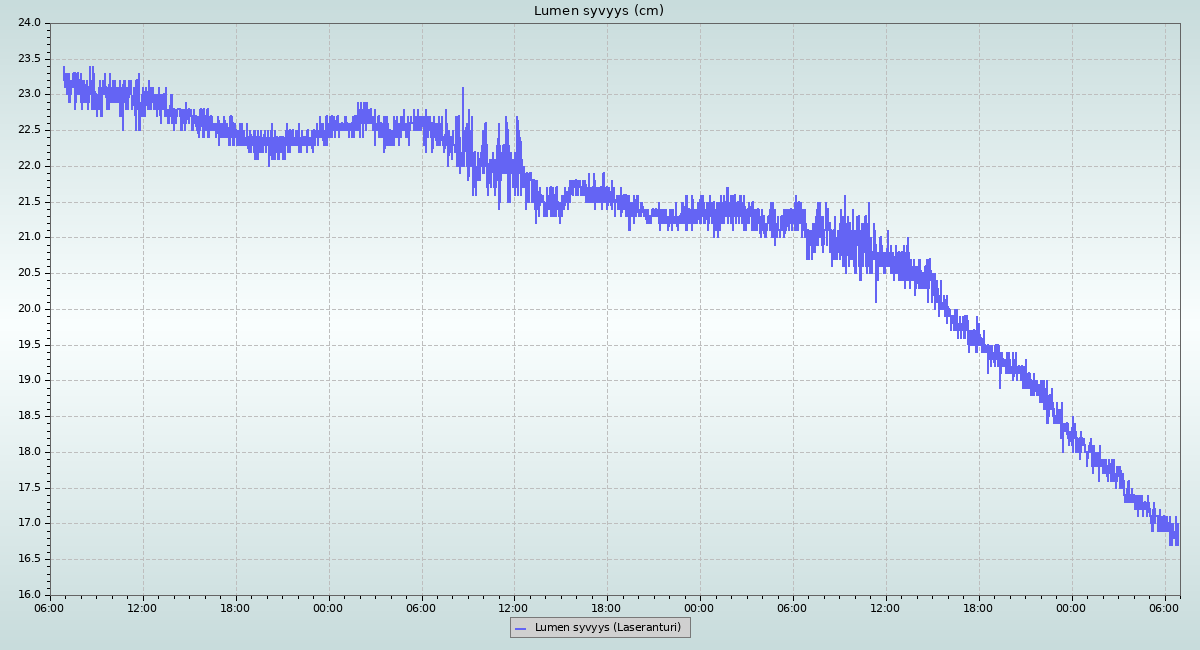
Task: Click the rightmost 06:00 x-axis label
Action: (x=1164, y=608)
